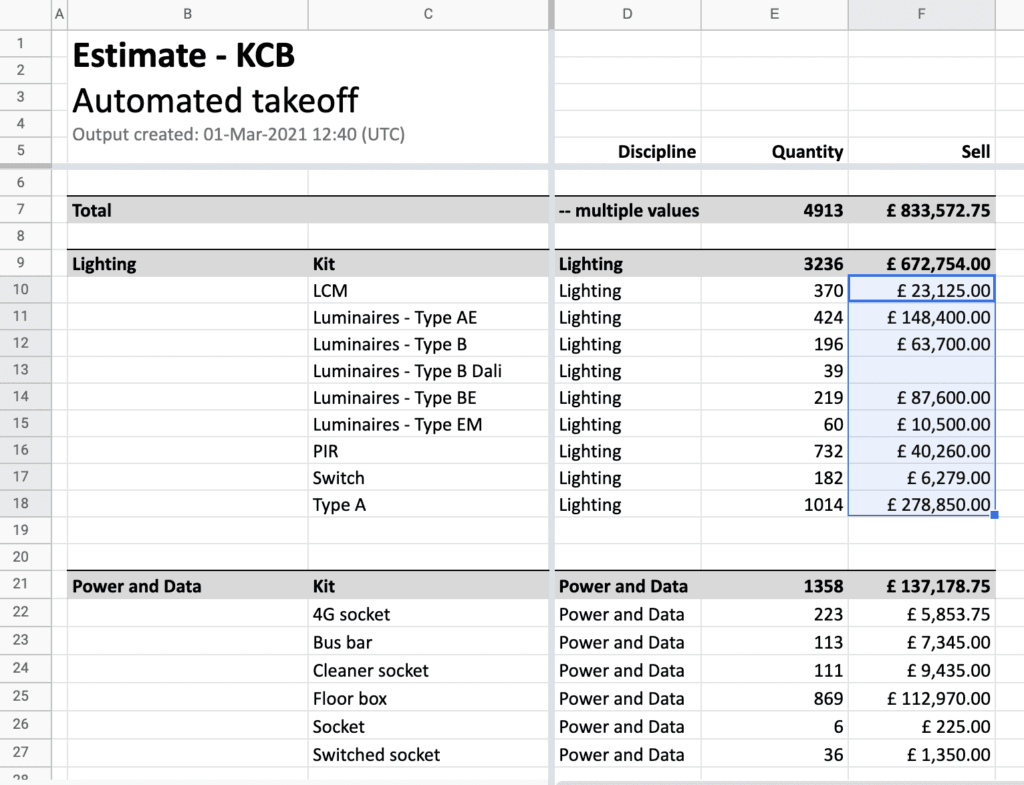The image size is (1024, 785).
Task: Click the 'Estimate - KCB' title cell
Action: pyautogui.click(x=184, y=56)
